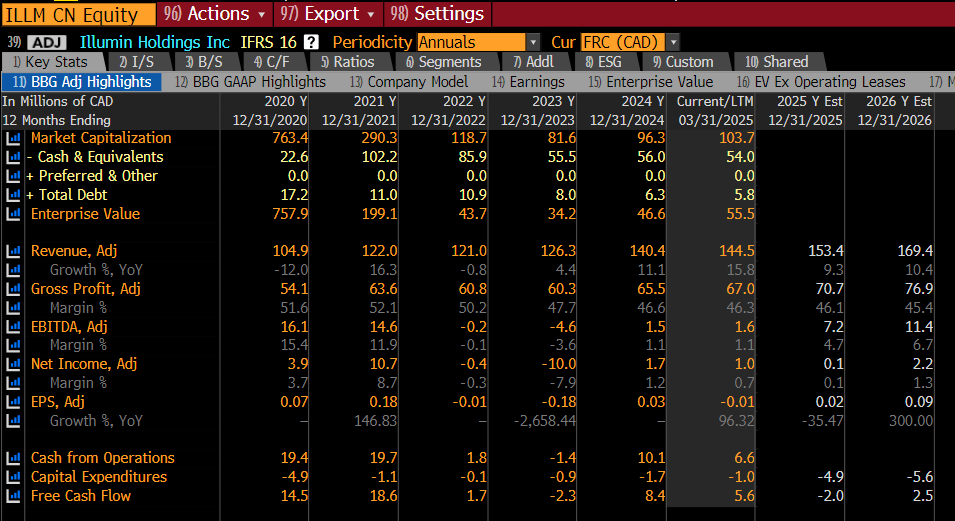Screen dimensions: 955x521
Task: Select the 2020 Y column header
Action: coord(286,101)
